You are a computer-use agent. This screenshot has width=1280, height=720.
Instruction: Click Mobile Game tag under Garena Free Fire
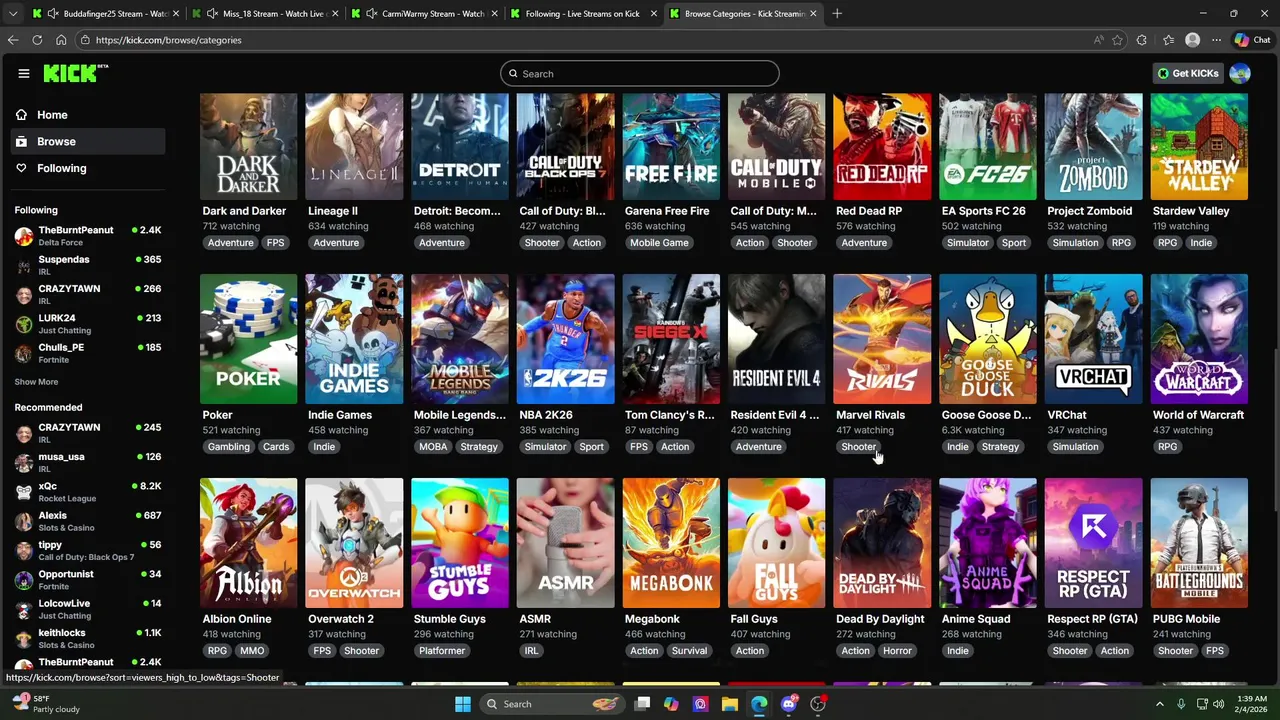659,243
